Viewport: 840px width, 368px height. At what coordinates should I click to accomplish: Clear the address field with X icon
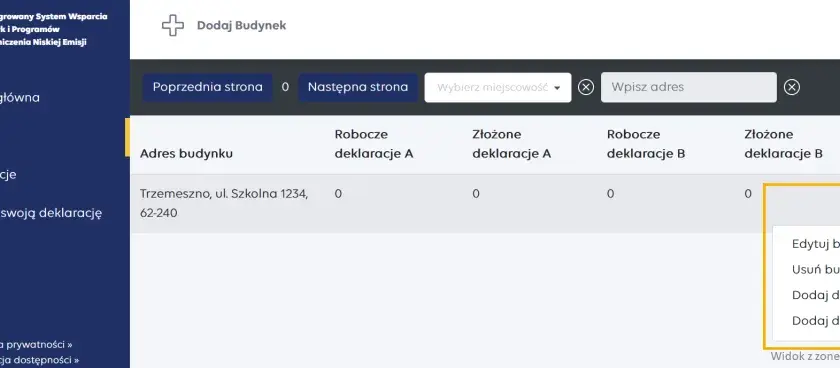[792, 87]
